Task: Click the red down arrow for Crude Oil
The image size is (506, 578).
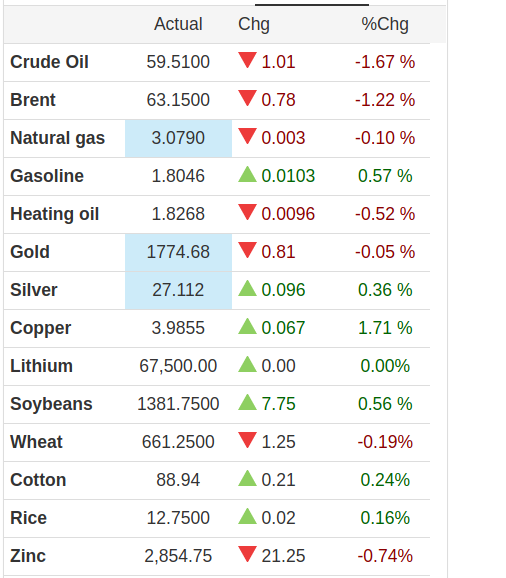Action: click(x=247, y=60)
